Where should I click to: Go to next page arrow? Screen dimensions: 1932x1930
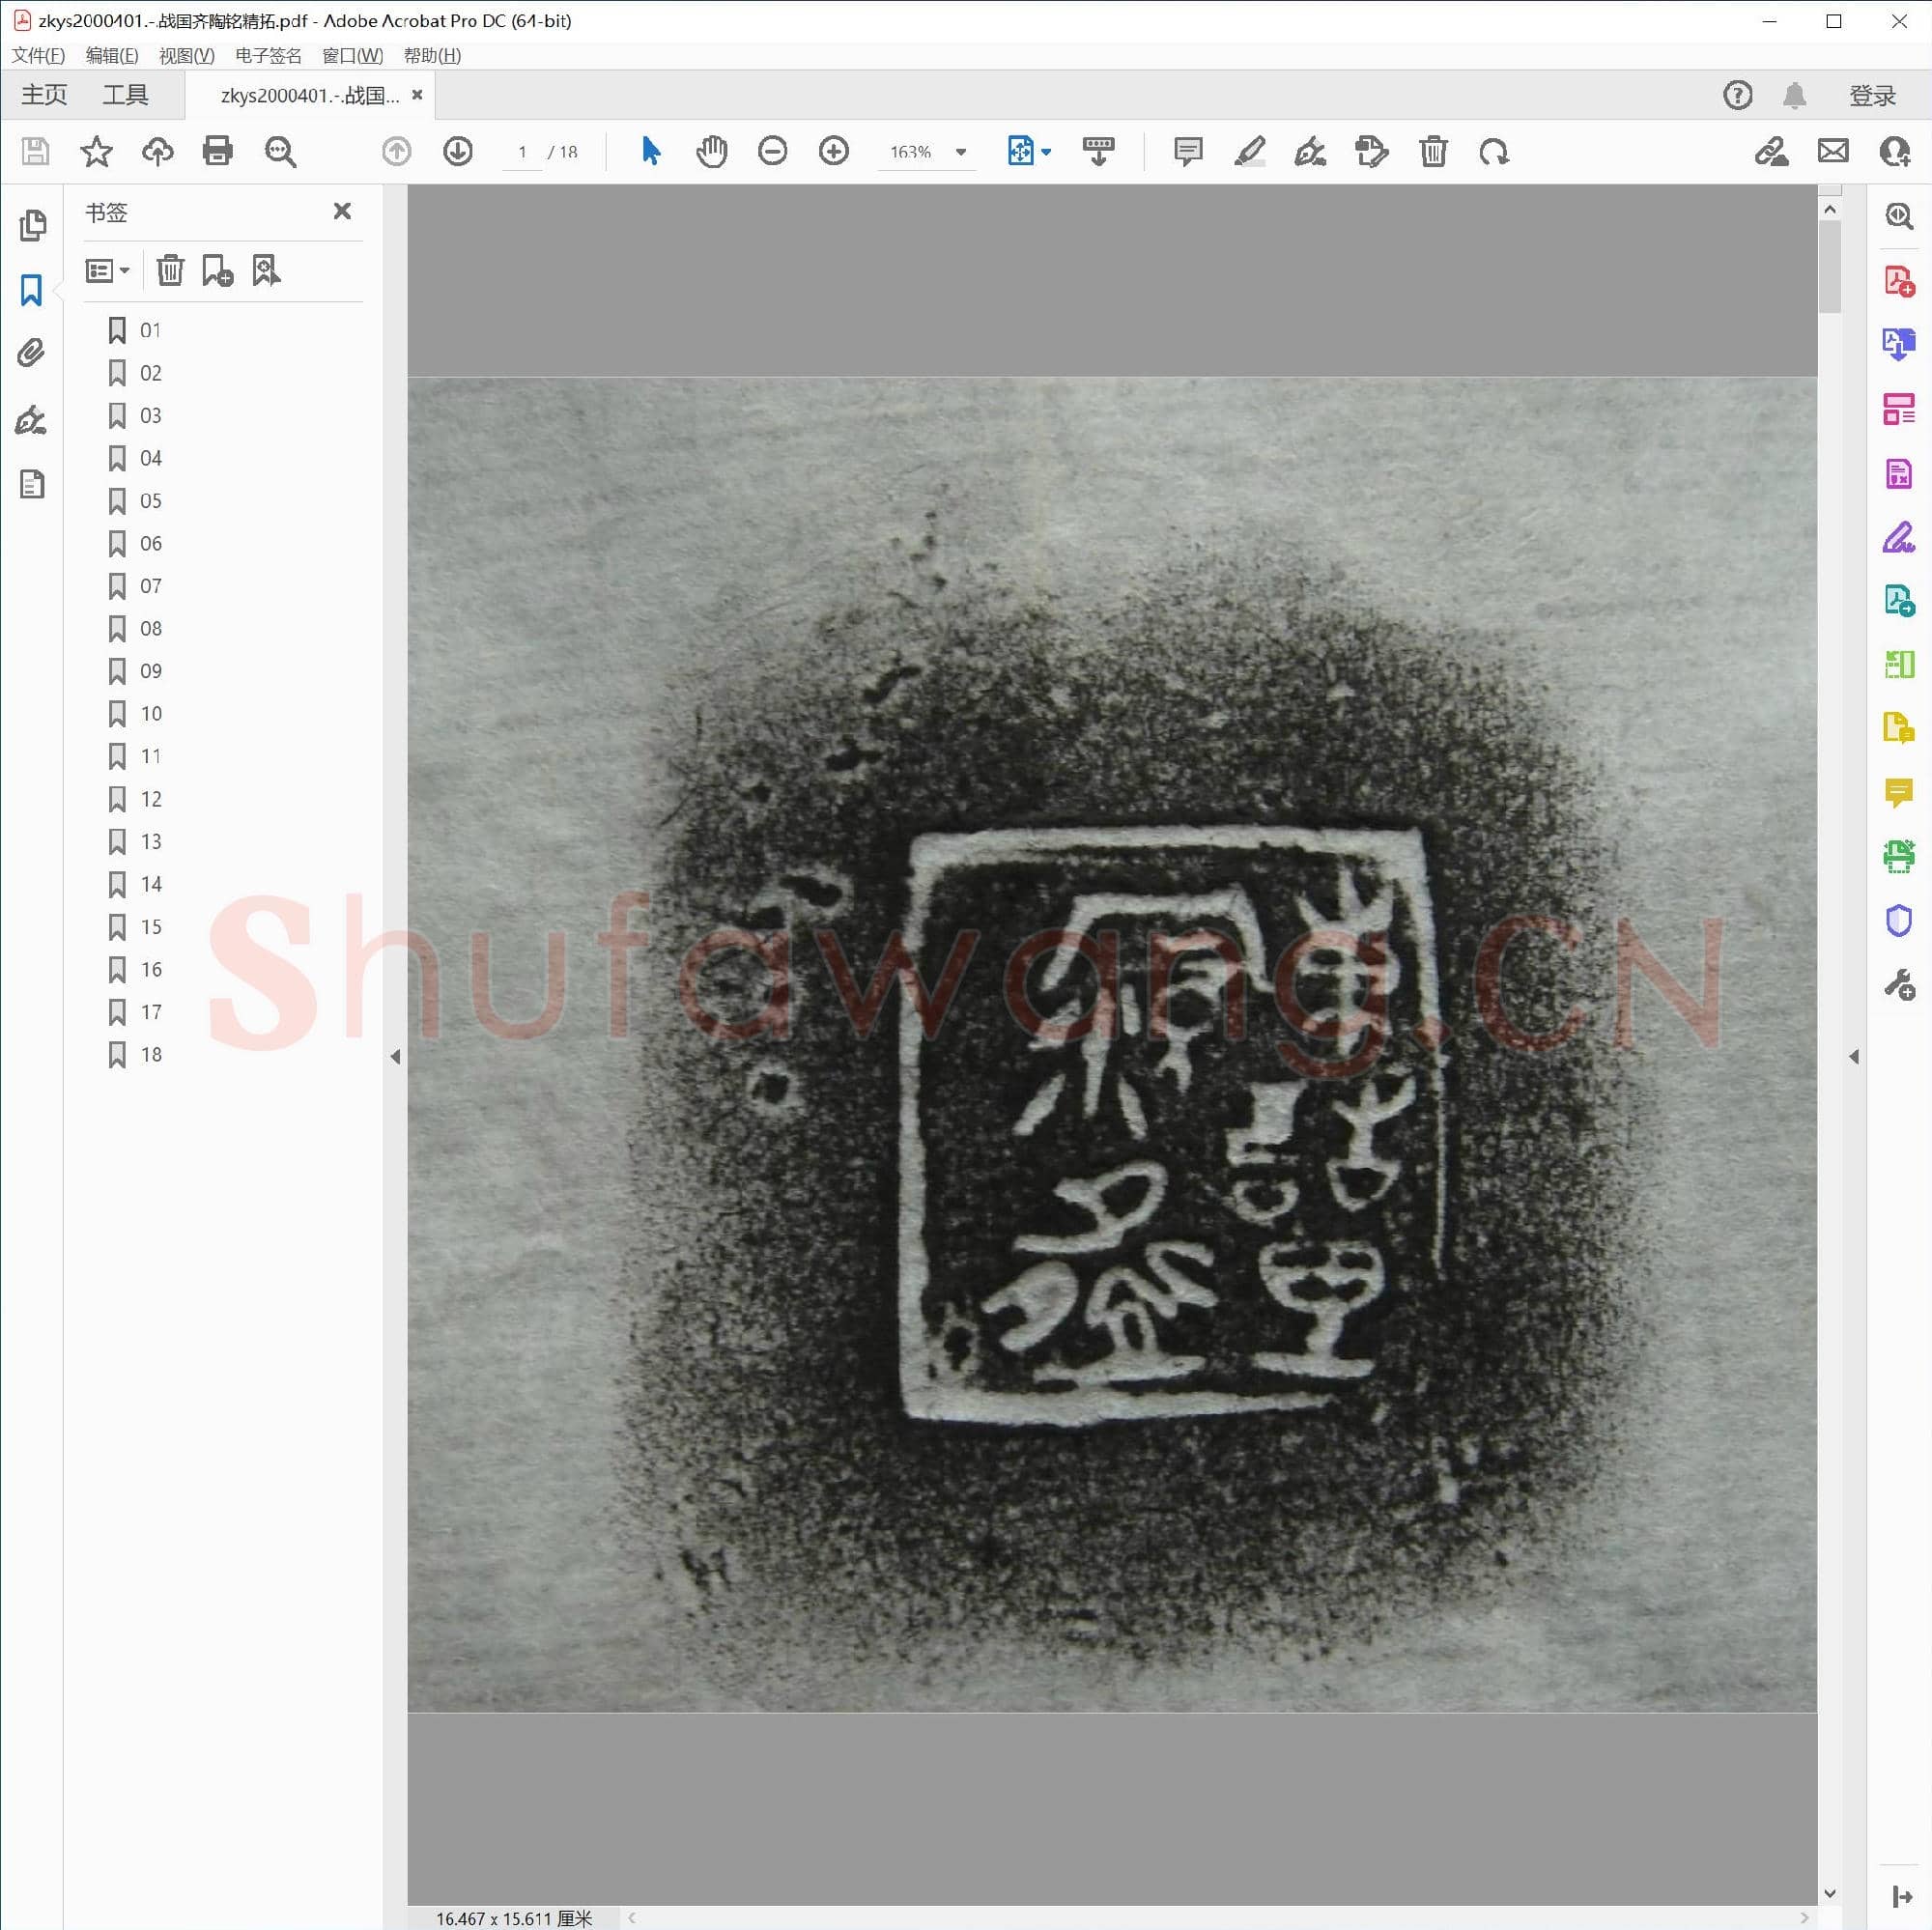[x=458, y=151]
